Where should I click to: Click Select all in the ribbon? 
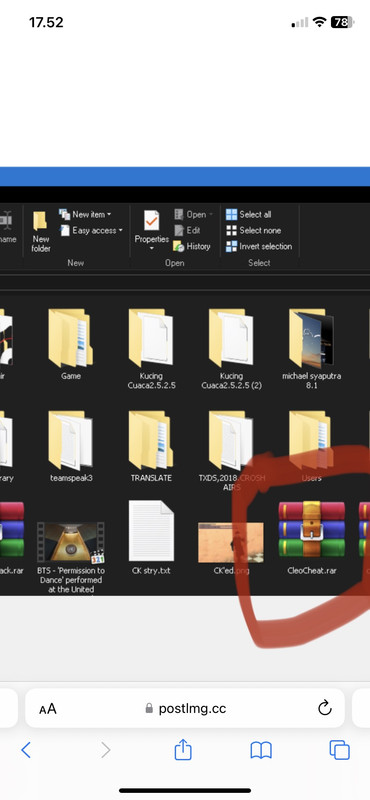pyautogui.click(x=249, y=214)
